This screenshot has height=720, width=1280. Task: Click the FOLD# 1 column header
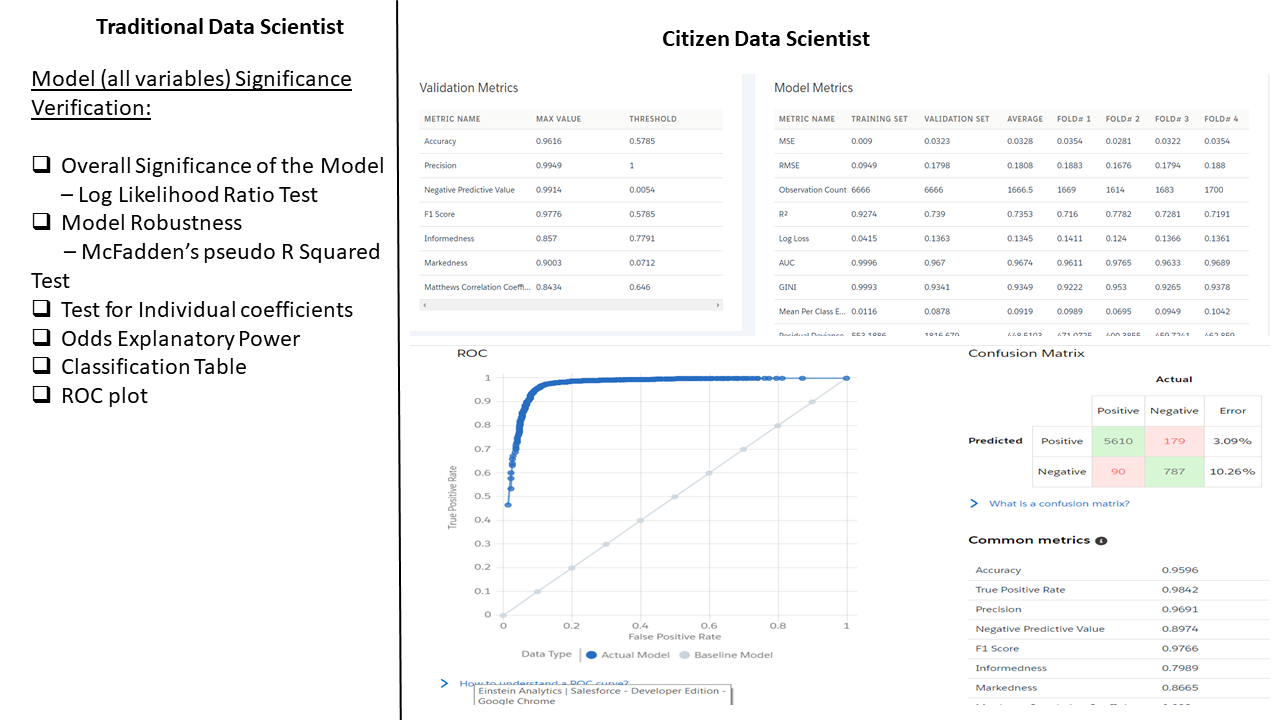(x=1074, y=119)
